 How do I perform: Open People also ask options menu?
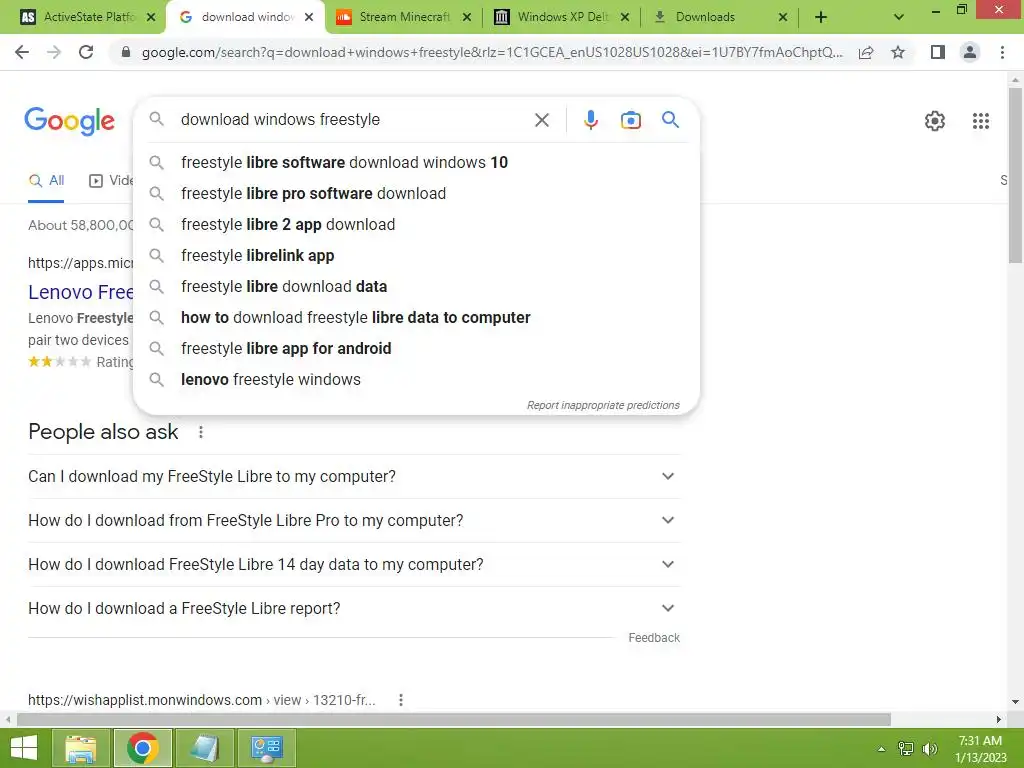coord(200,432)
